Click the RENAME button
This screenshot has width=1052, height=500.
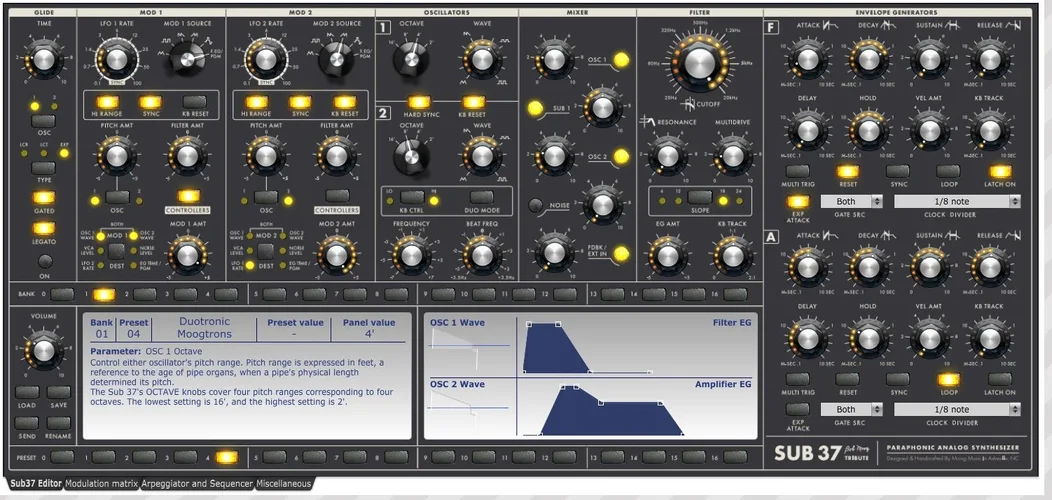[59, 422]
